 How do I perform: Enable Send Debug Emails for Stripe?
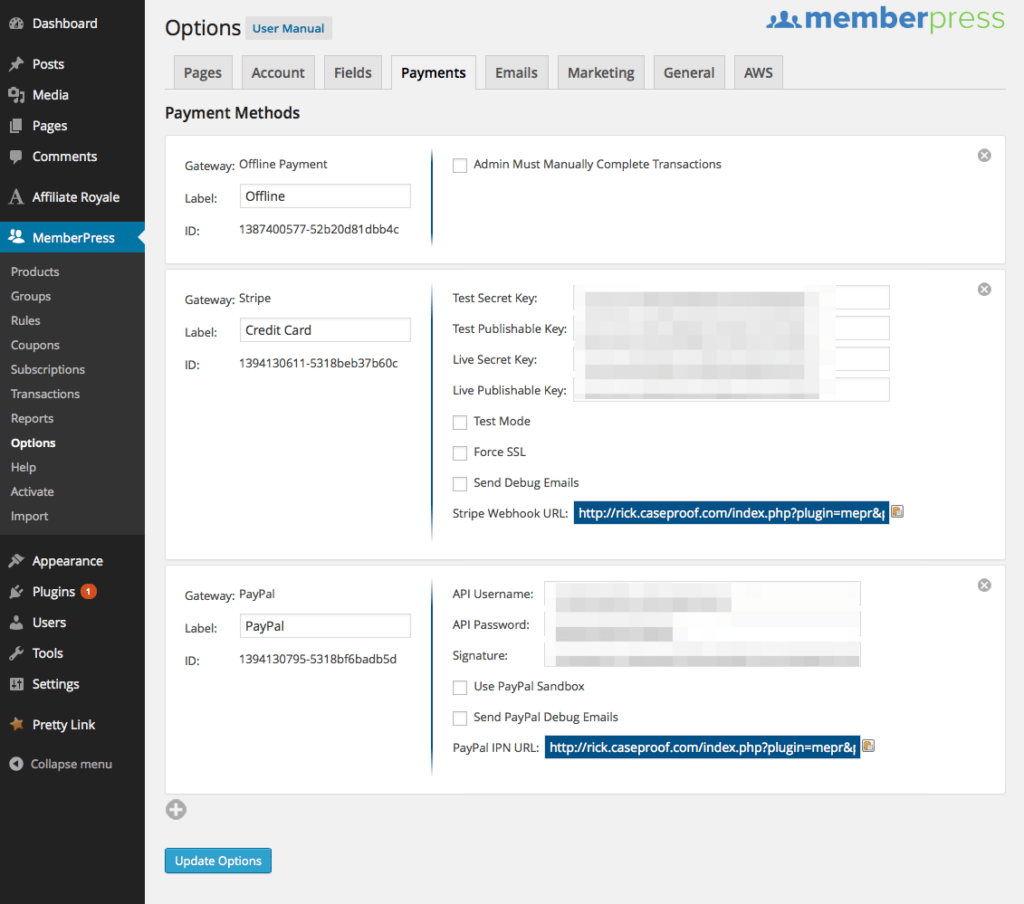coord(460,483)
